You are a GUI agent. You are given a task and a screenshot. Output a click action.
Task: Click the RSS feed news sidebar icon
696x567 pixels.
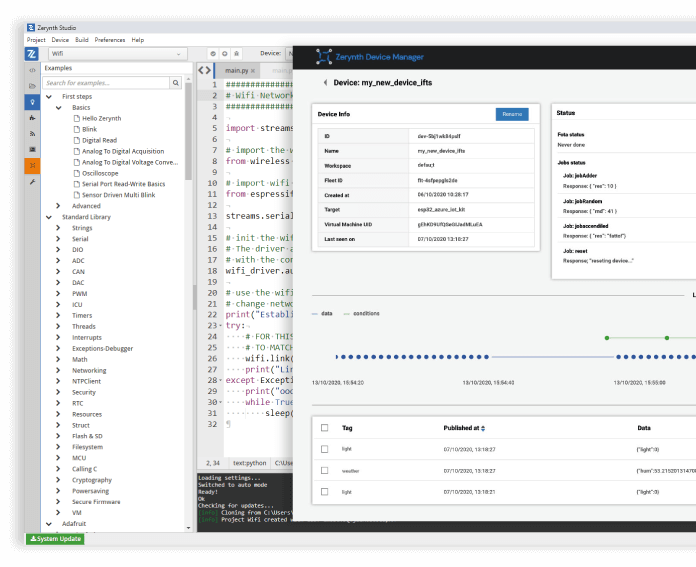pyautogui.click(x=32, y=134)
